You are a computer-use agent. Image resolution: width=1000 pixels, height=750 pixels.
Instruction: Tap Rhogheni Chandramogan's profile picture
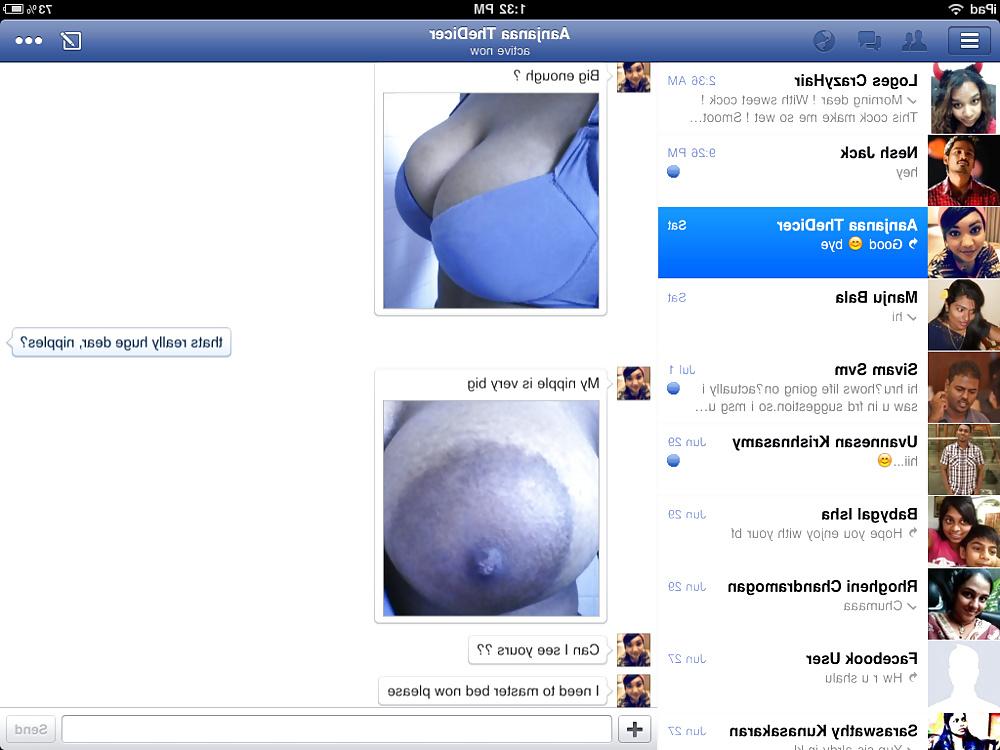pos(964,604)
